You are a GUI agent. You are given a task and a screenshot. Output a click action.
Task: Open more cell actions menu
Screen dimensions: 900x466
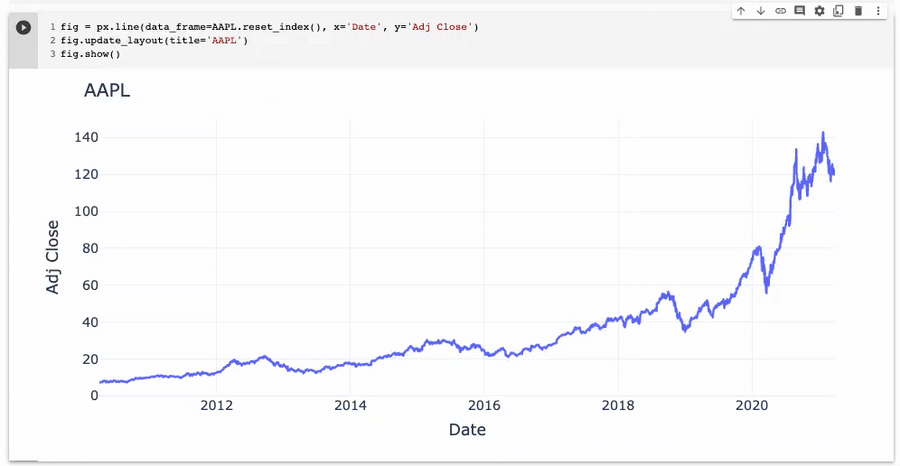[878, 11]
